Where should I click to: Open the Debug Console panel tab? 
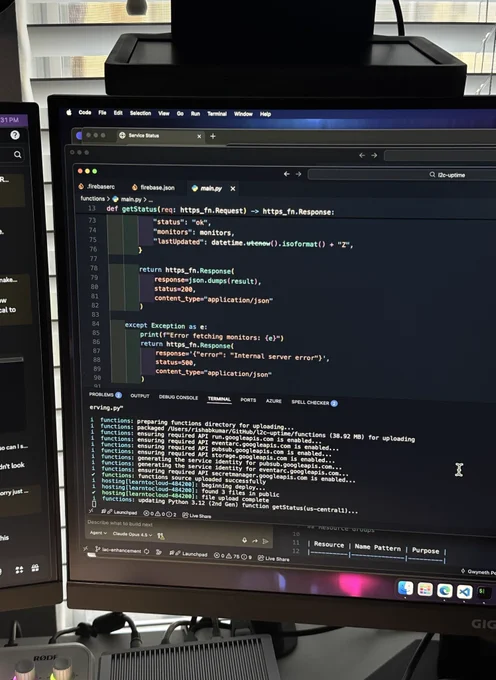tap(178, 397)
